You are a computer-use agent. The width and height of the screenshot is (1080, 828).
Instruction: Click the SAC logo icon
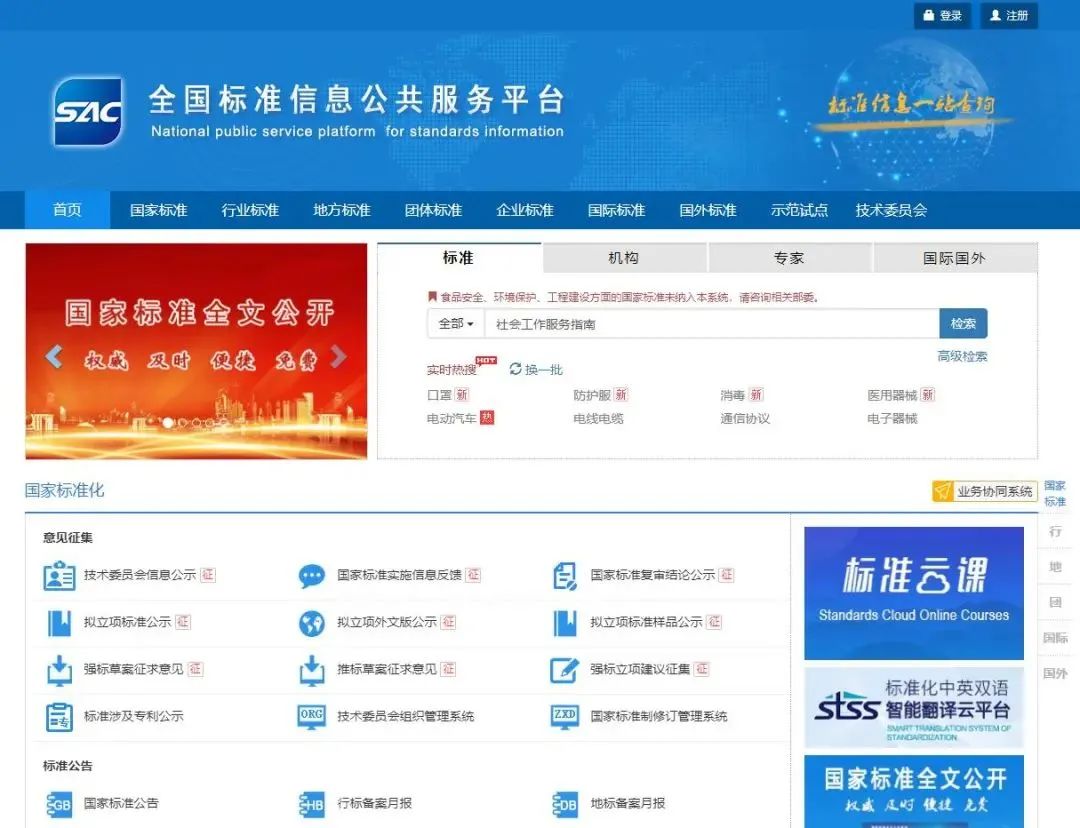pyautogui.click(x=87, y=112)
